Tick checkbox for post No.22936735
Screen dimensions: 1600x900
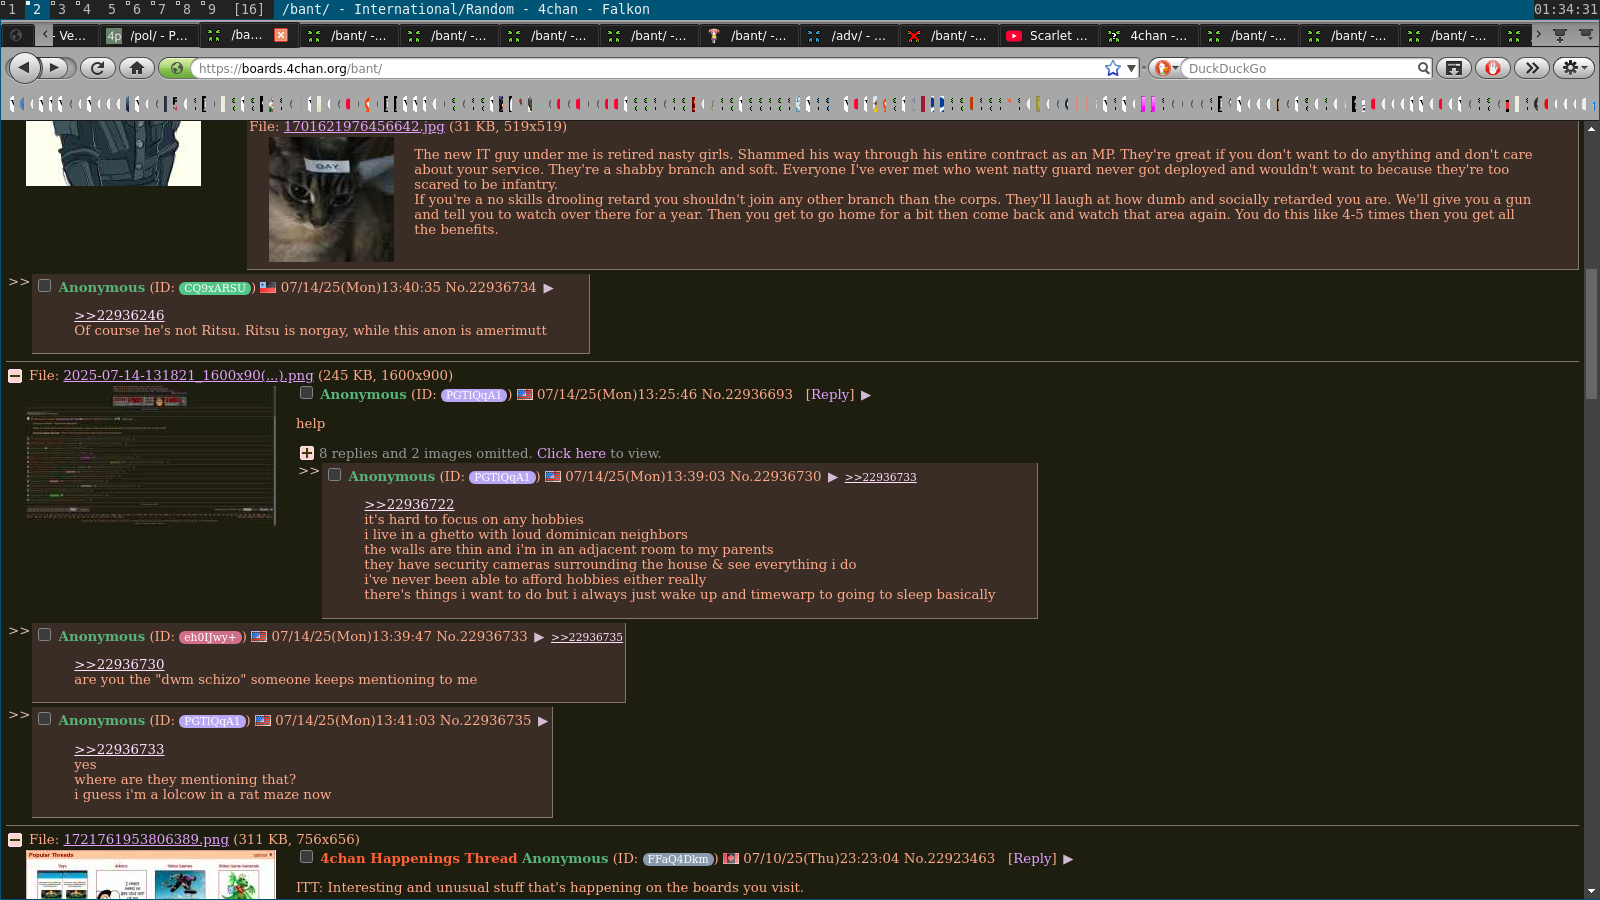point(45,719)
